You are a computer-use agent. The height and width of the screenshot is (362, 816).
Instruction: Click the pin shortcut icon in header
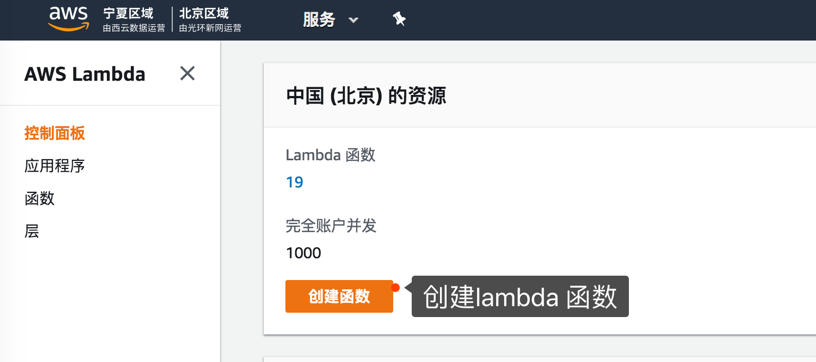pyautogui.click(x=399, y=20)
